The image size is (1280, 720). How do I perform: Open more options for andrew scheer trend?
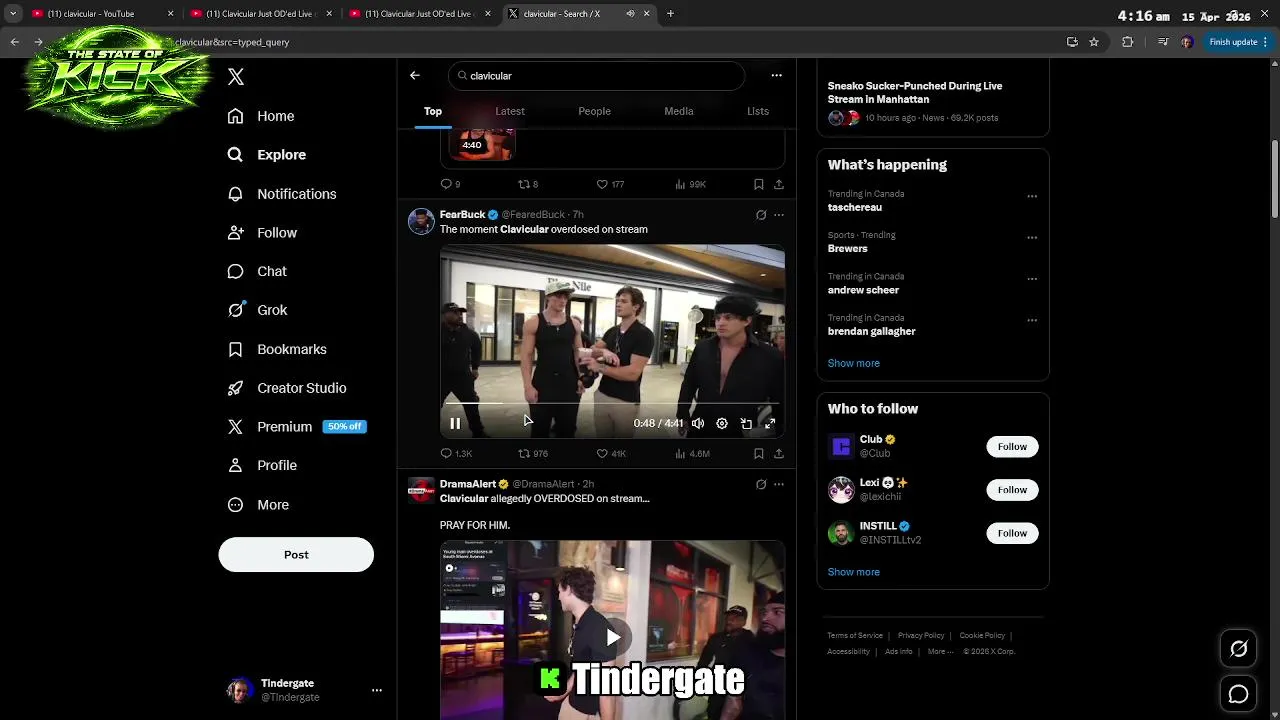[x=1032, y=279]
